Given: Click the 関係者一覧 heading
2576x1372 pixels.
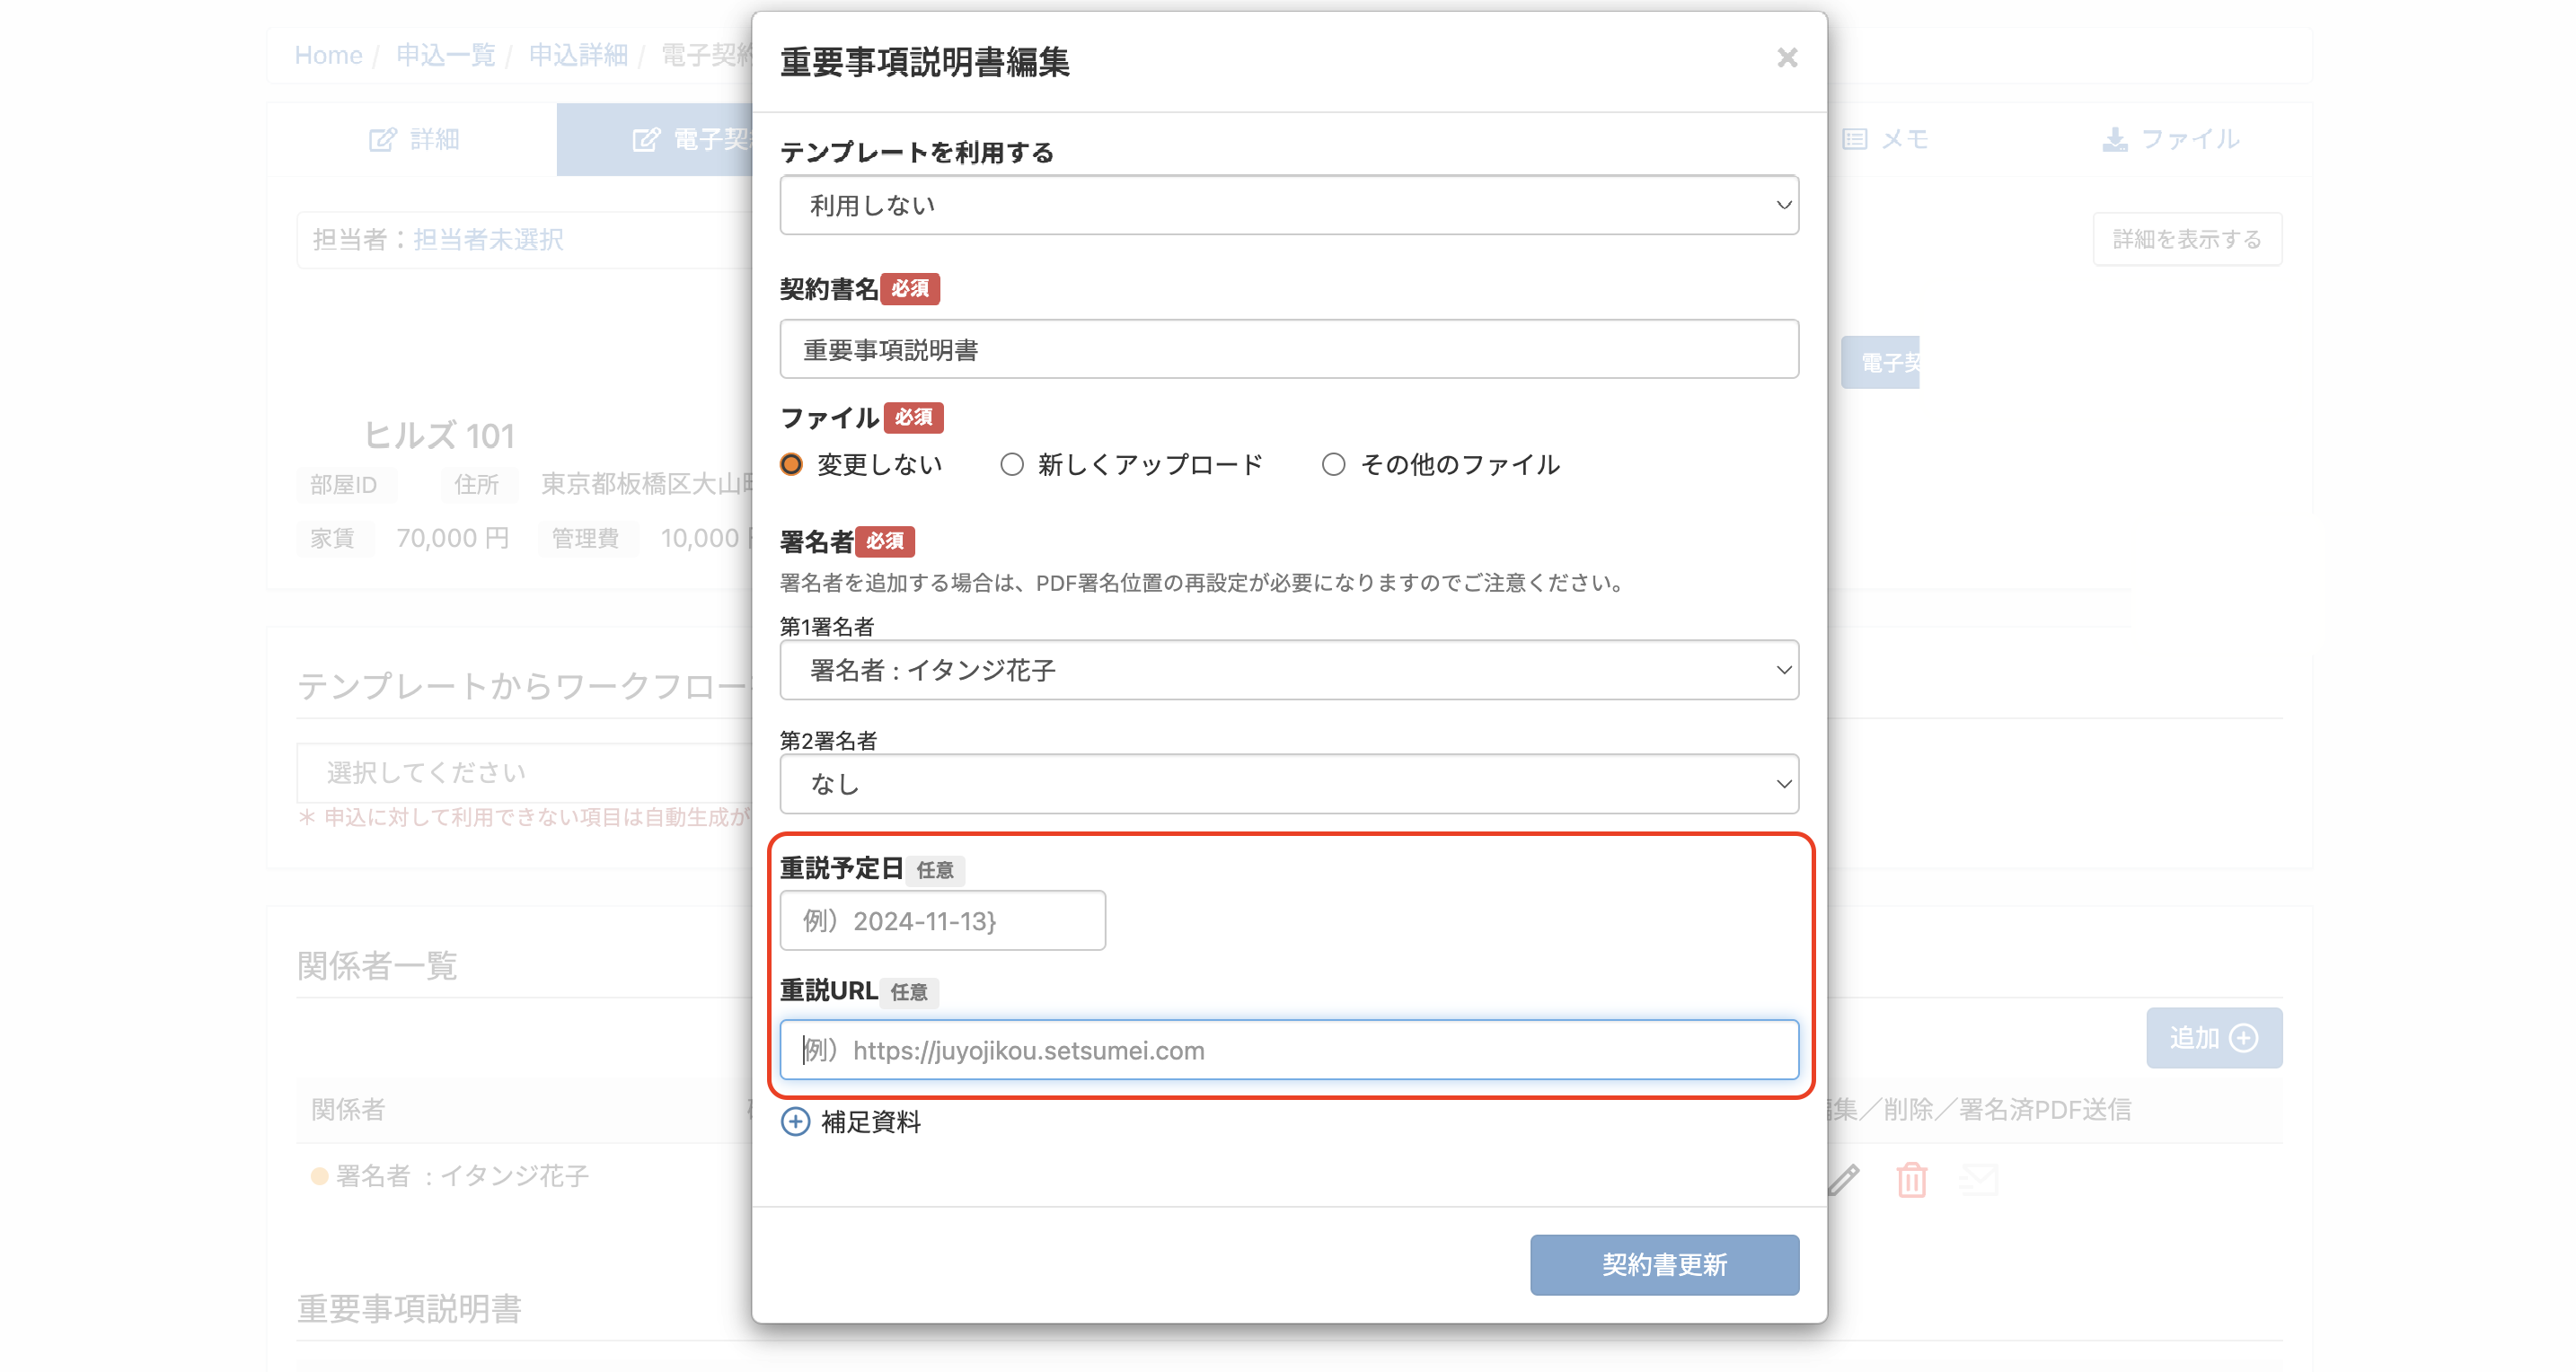Looking at the screenshot, I should tap(377, 966).
